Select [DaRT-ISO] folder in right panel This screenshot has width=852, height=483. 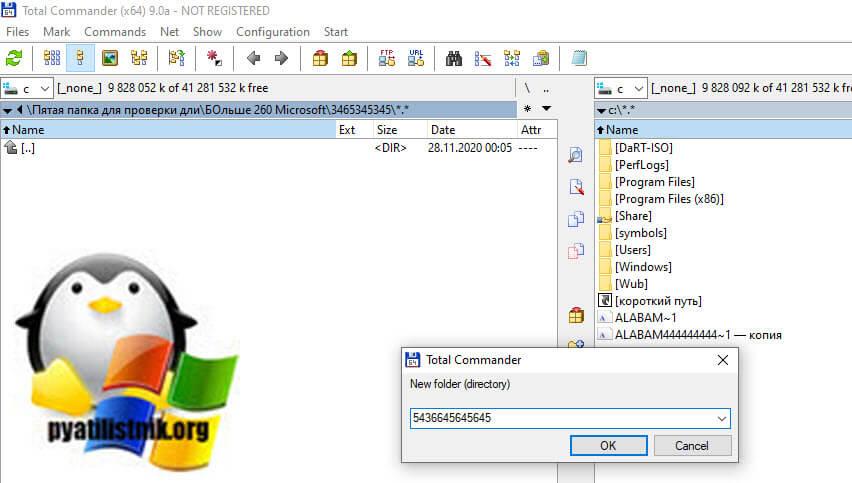pos(643,148)
